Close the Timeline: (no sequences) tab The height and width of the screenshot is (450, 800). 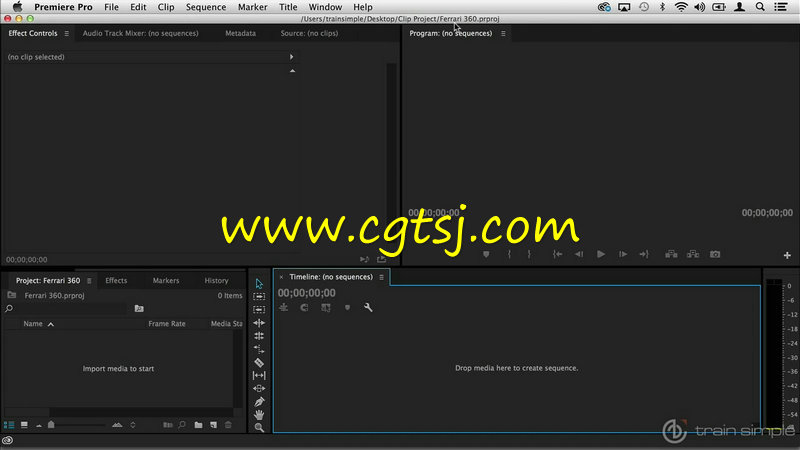pos(281,277)
